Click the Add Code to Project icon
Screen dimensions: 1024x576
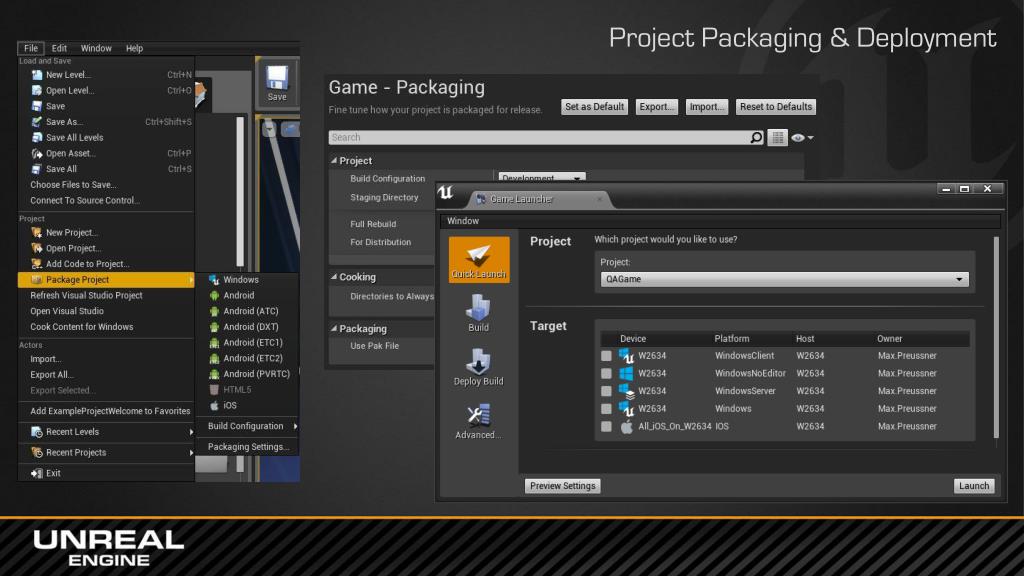coord(37,264)
